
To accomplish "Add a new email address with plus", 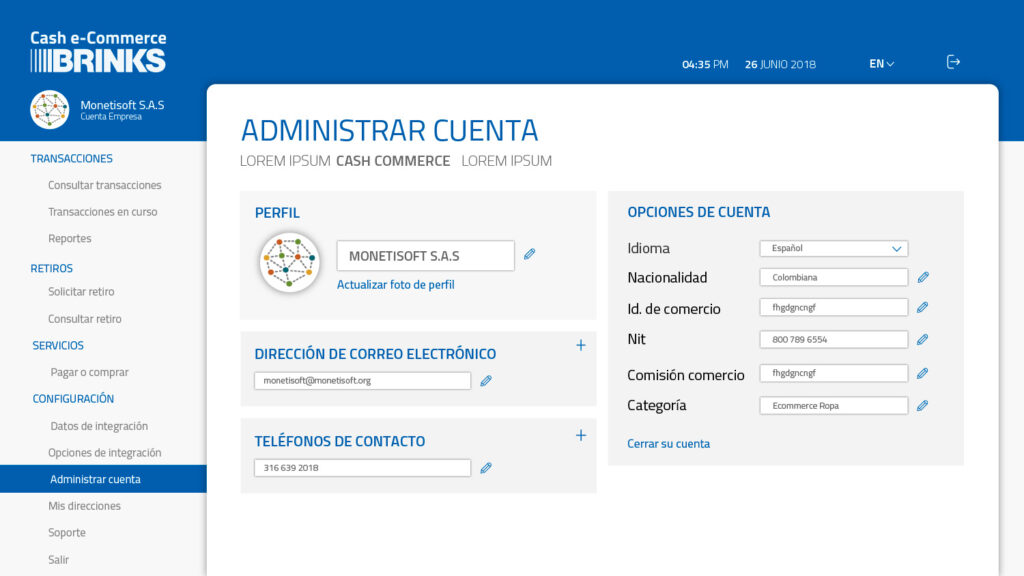I will 580,346.
